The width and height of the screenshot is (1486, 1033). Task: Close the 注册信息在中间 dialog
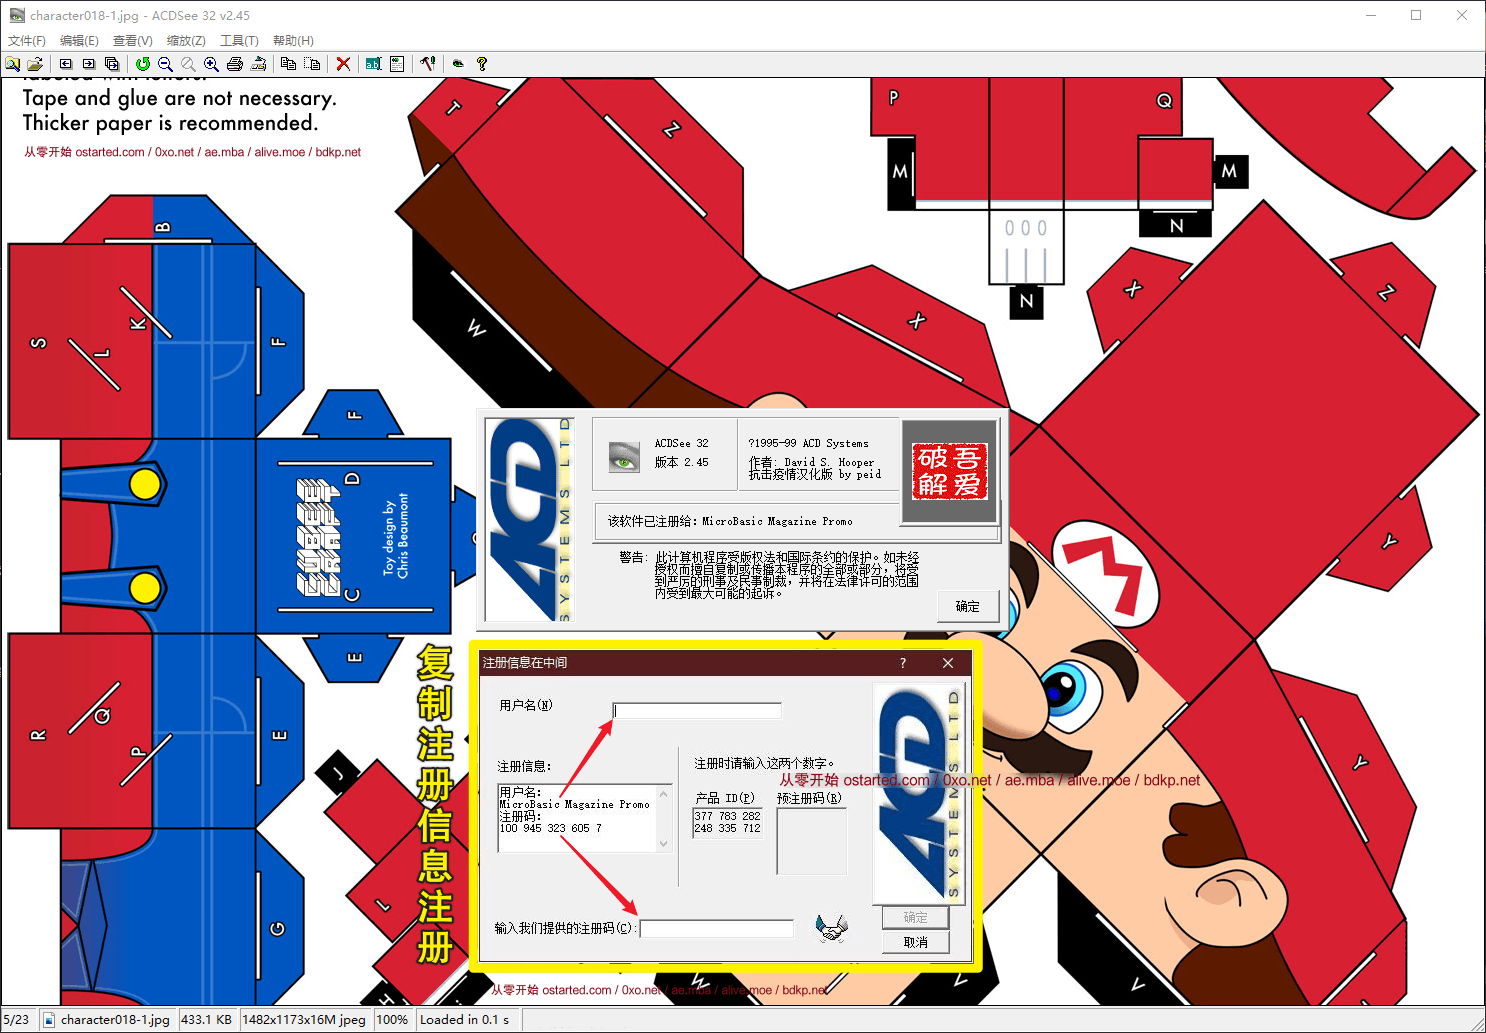coord(948,663)
